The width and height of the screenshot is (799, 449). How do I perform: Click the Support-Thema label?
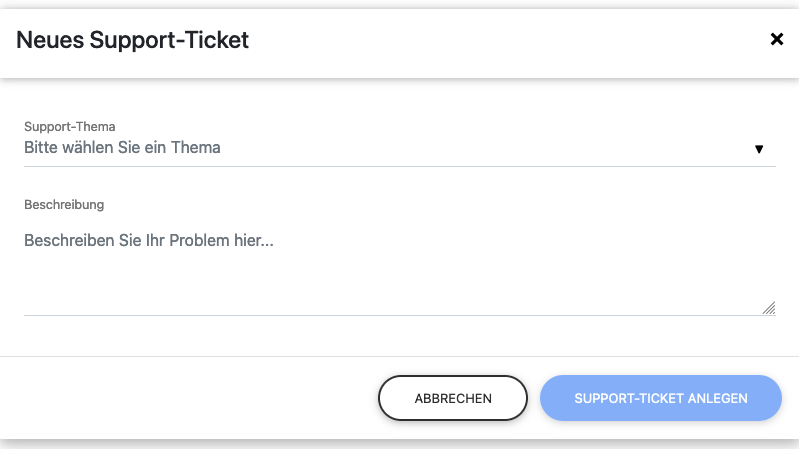[x=70, y=127]
